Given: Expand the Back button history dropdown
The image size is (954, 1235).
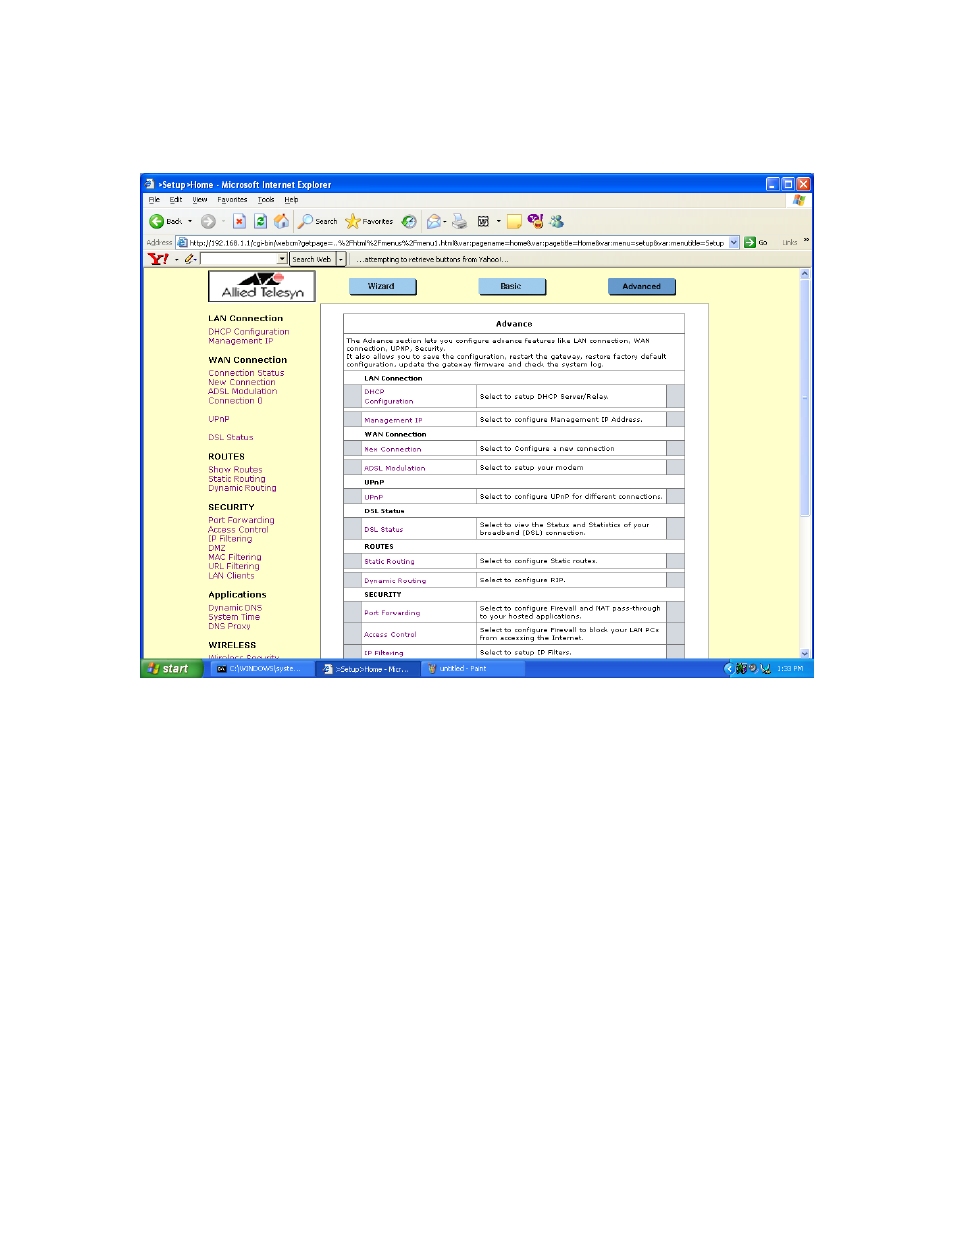Looking at the screenshot, I should [190, 221].
